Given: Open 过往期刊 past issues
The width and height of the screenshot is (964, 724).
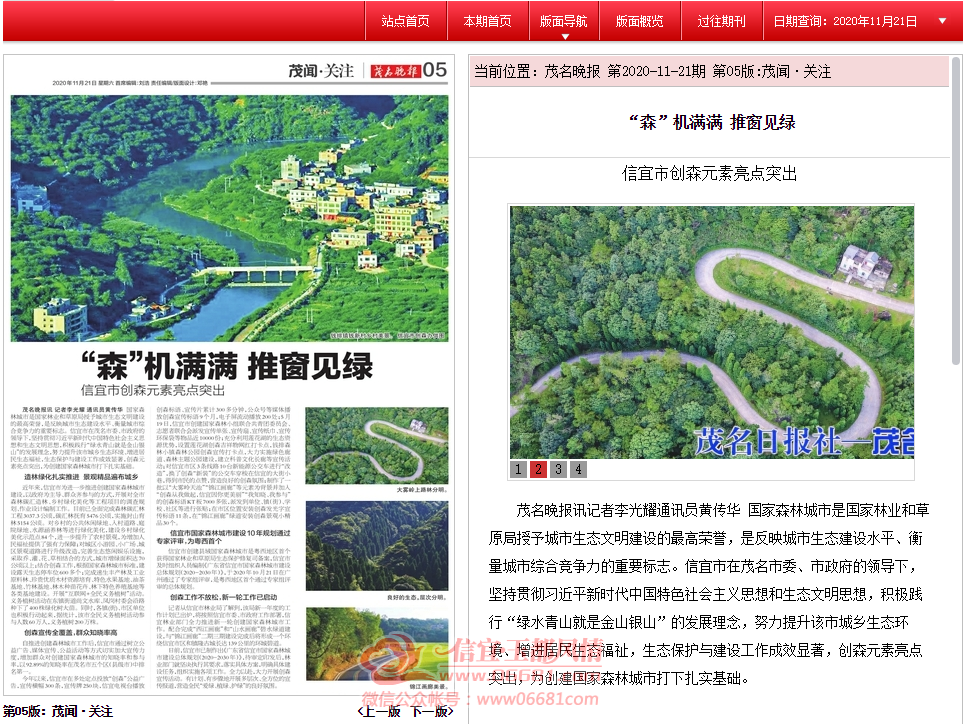Looking at the screenshot, I should click(x=722, y=22).
